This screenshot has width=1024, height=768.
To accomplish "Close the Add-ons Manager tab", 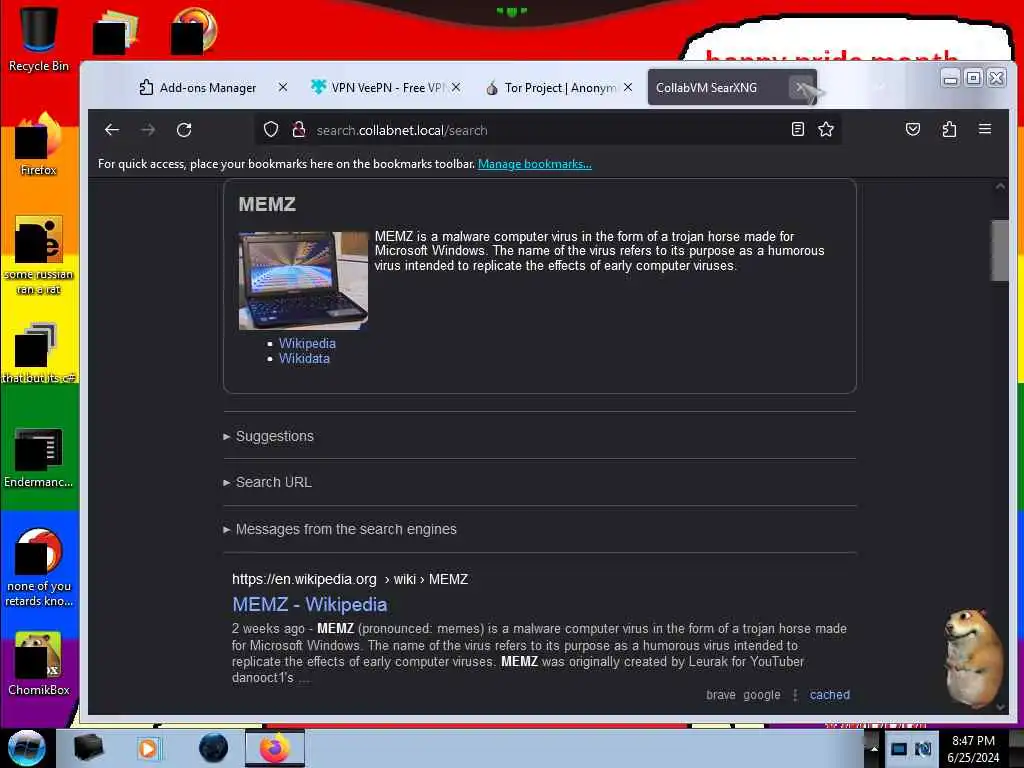I will pos(283,87).
